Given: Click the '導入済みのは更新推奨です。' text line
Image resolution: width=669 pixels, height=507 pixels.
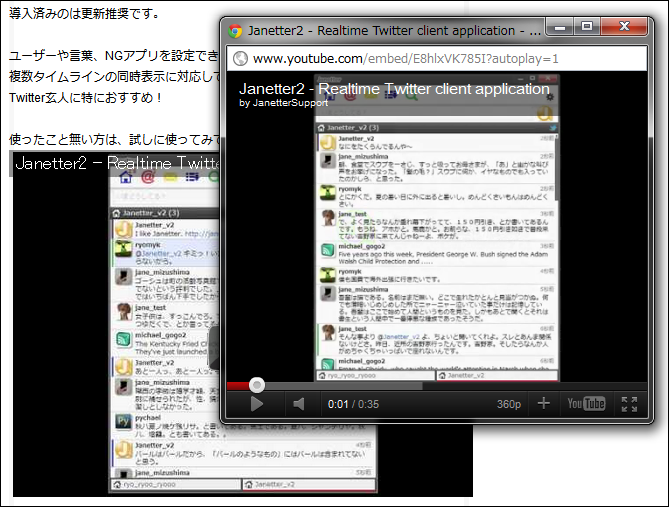Looking at the screenshot, I should (x=84, y=13).
